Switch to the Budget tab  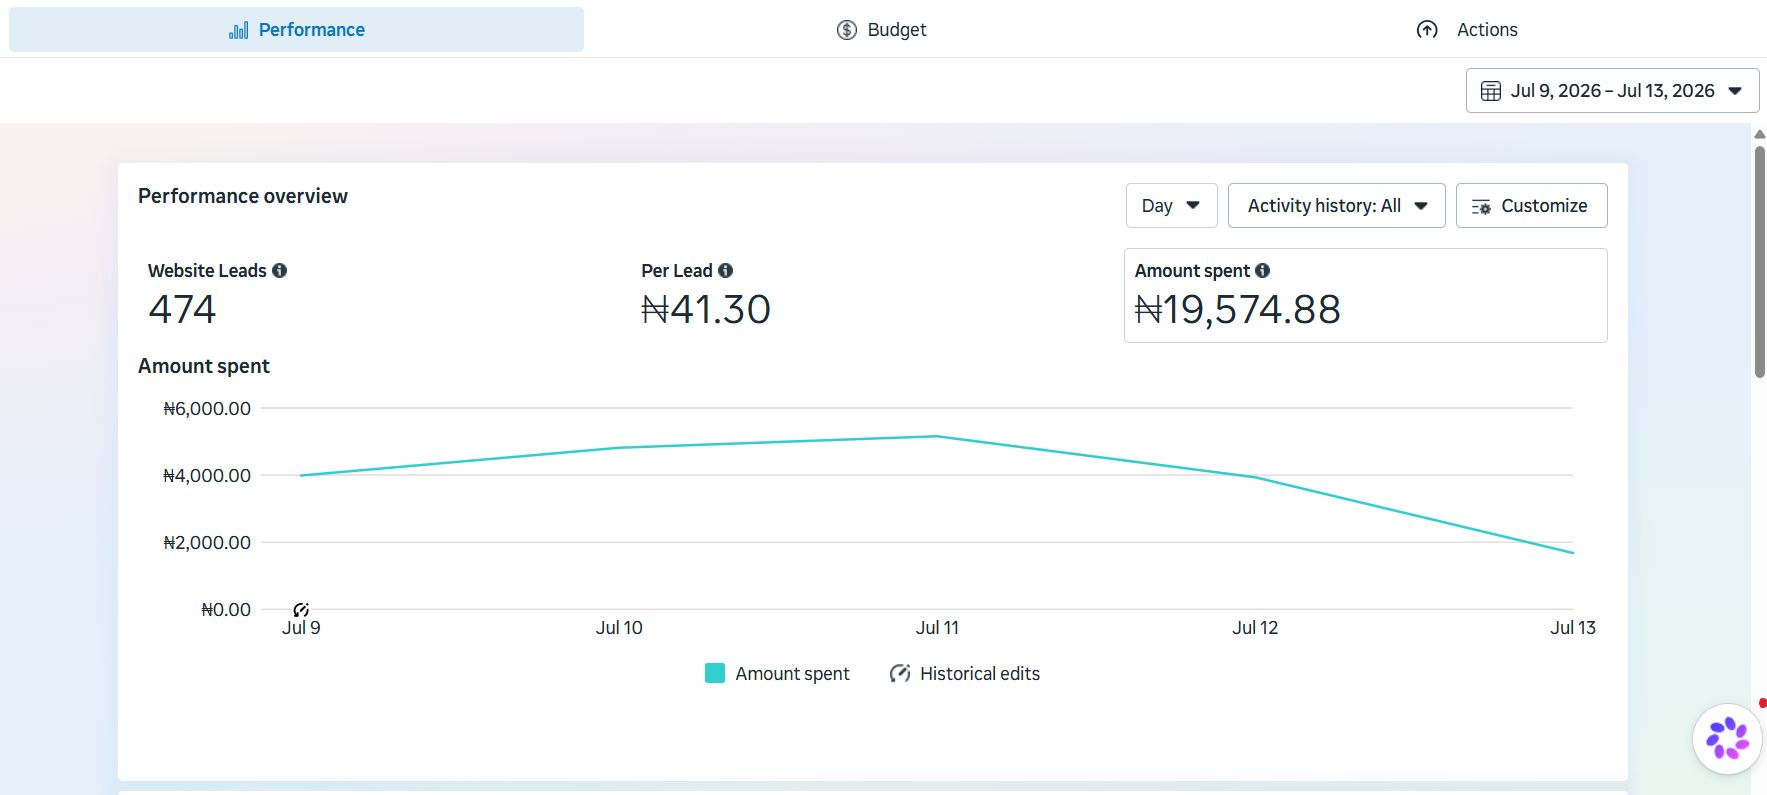[x=881, y=30]
